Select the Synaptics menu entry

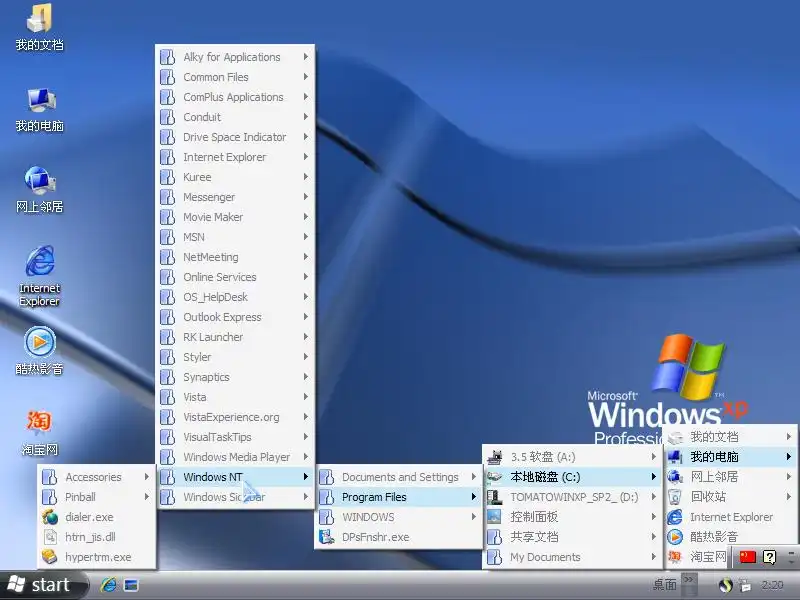point(235,377)
